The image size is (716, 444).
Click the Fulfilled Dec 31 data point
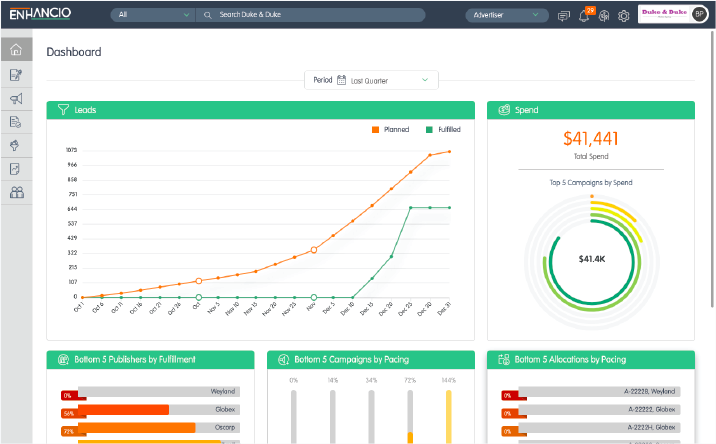(449, 207)
